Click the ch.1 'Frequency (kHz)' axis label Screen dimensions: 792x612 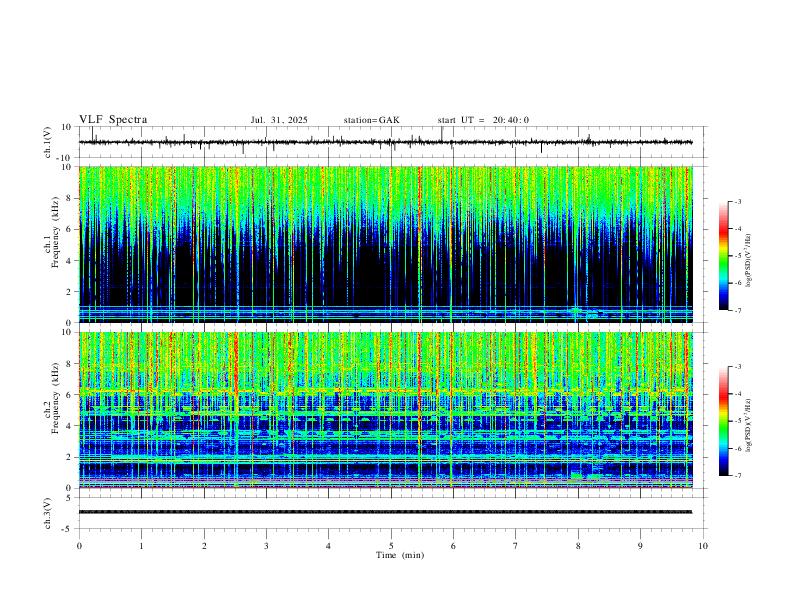(x=55, y=232)
